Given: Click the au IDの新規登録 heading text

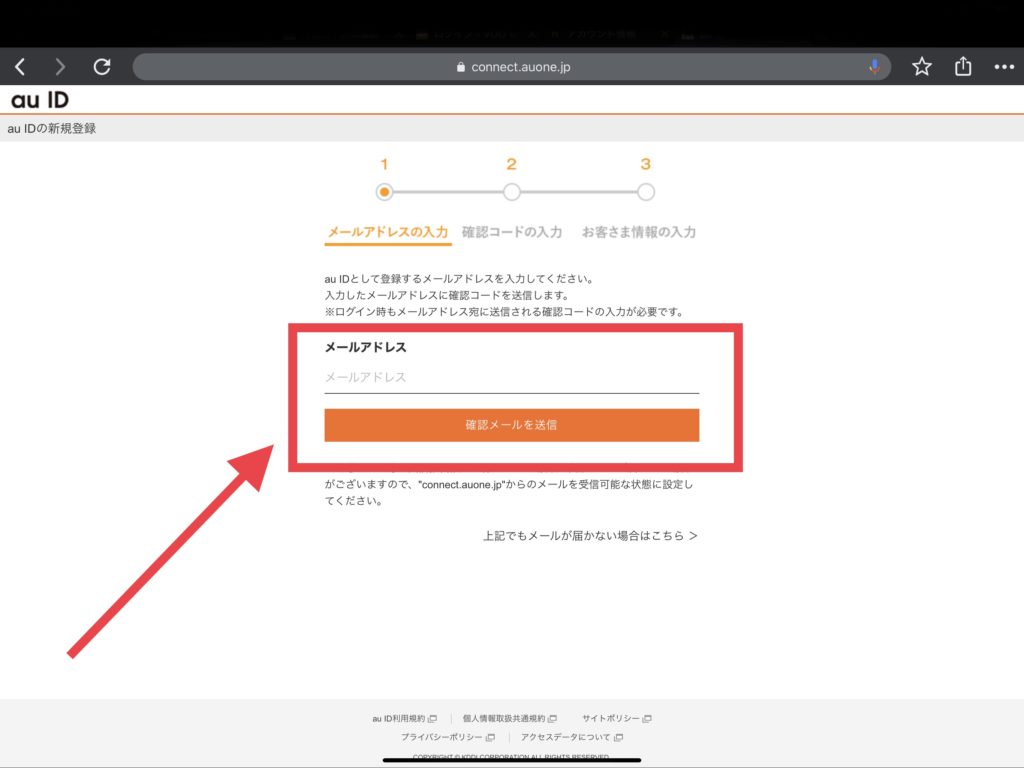Looking at the screenshot, I should 52,129.
